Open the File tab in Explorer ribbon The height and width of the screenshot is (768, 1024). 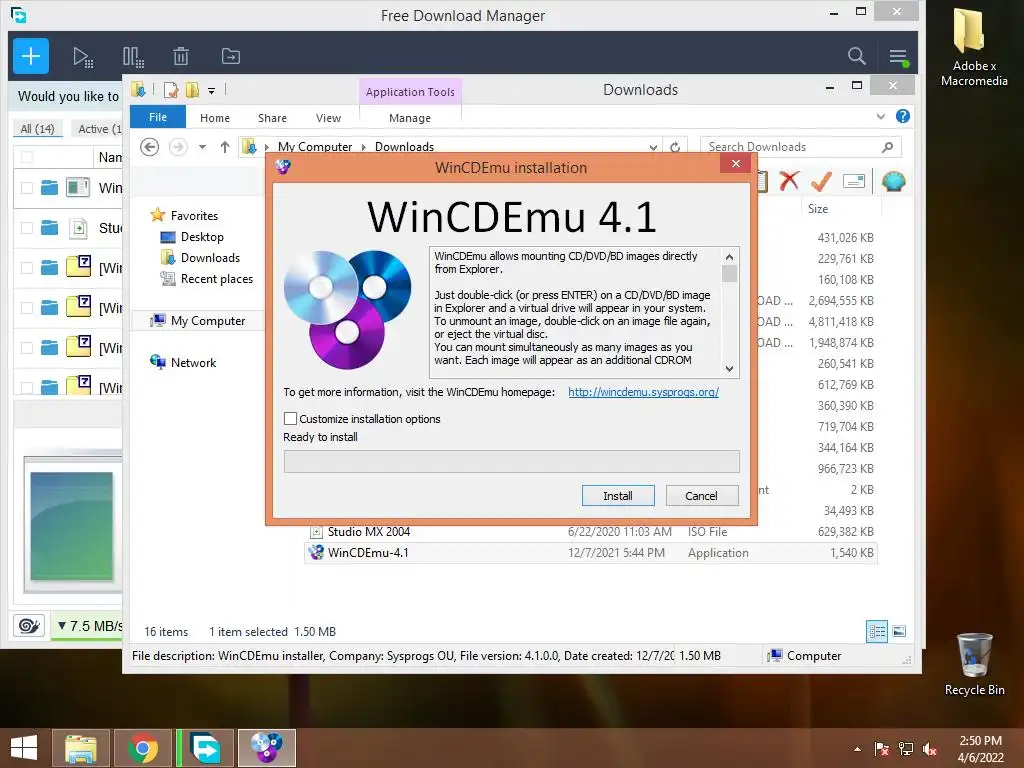point(158,118)
